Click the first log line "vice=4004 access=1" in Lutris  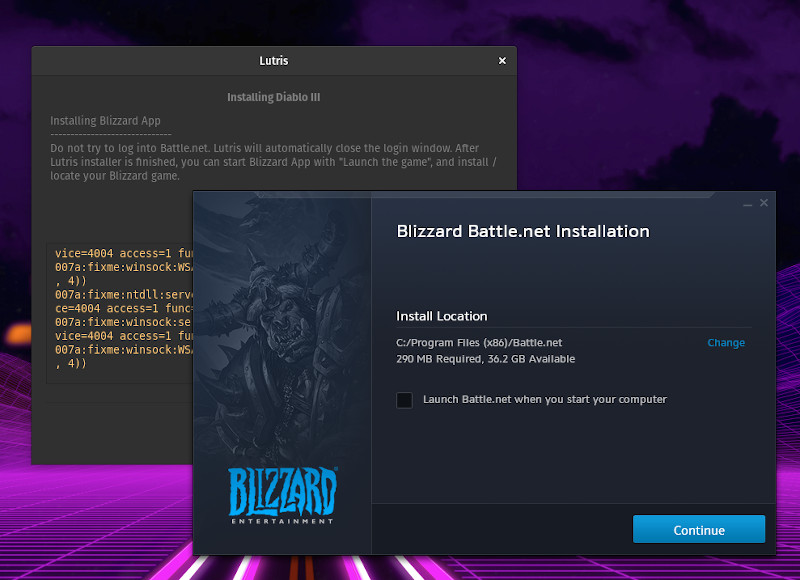(x=124, y=254)
